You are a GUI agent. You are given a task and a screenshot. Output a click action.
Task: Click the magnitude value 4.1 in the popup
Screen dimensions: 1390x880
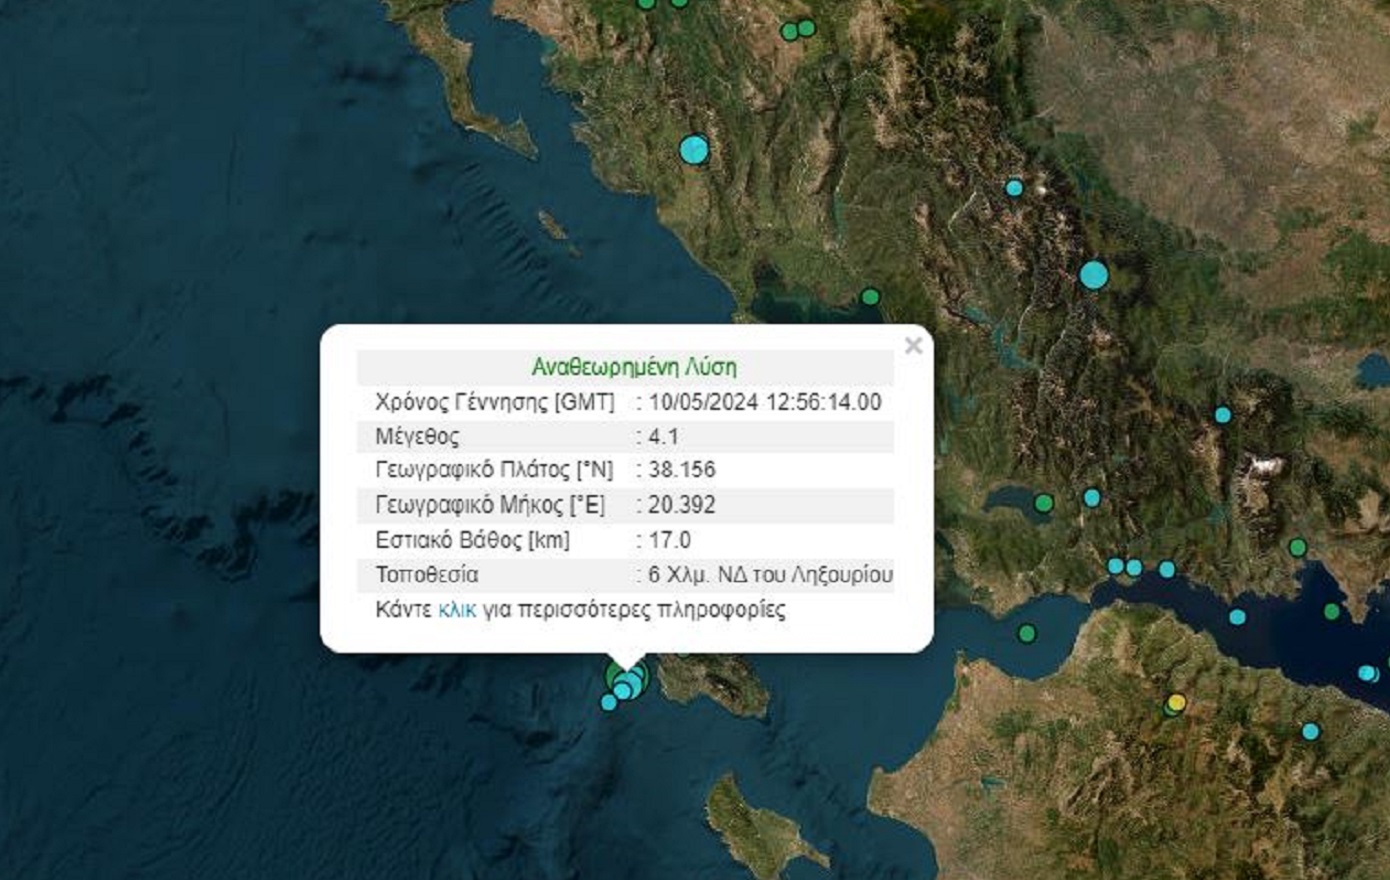click(664, 436)
